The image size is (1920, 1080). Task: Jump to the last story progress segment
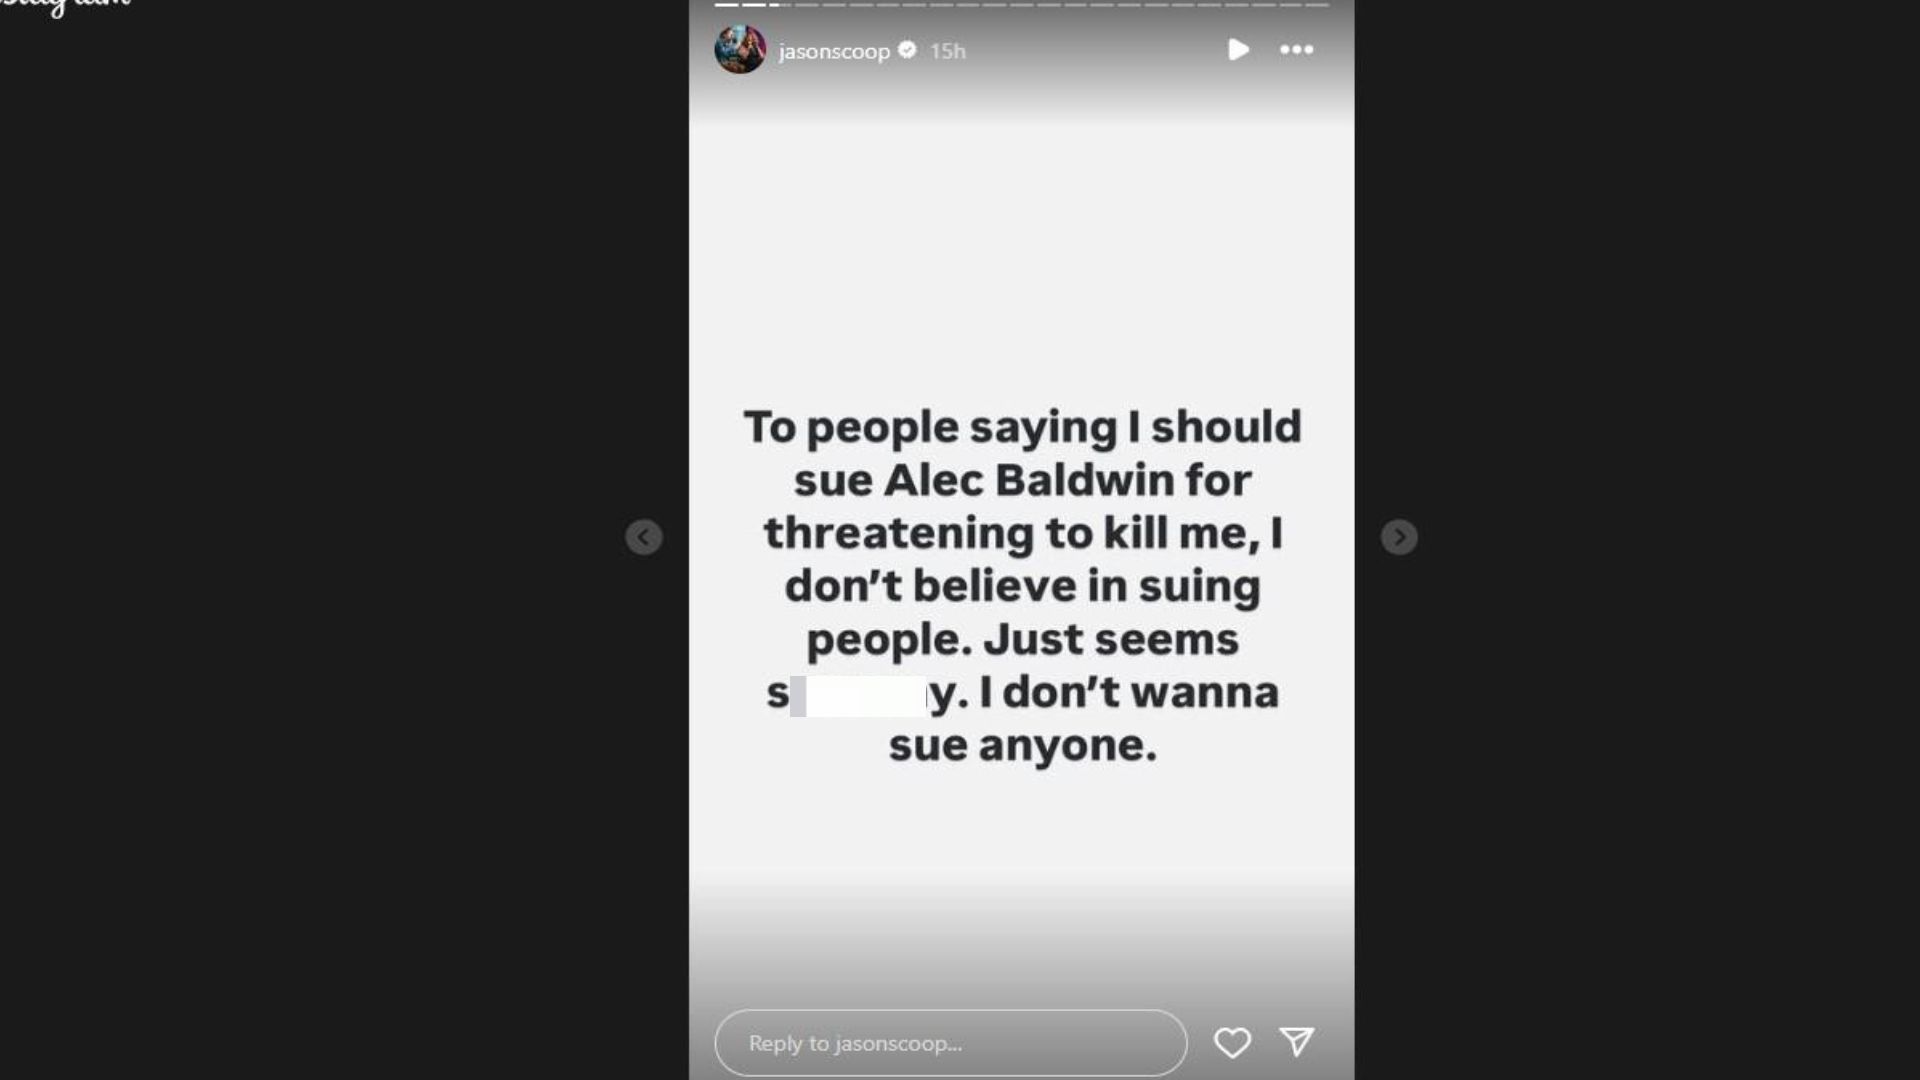(1317, 5)
